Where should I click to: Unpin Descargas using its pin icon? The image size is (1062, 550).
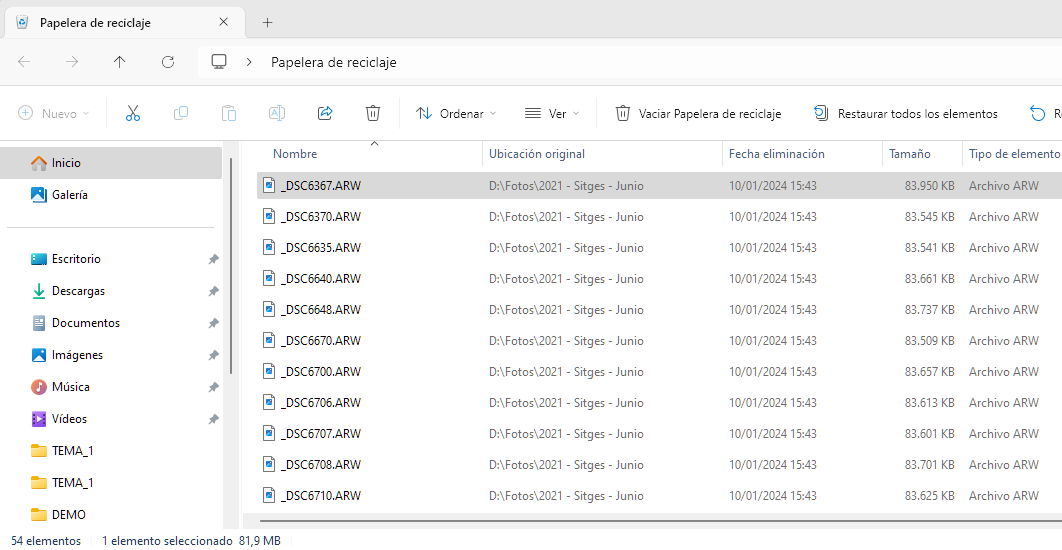[213, 291]
